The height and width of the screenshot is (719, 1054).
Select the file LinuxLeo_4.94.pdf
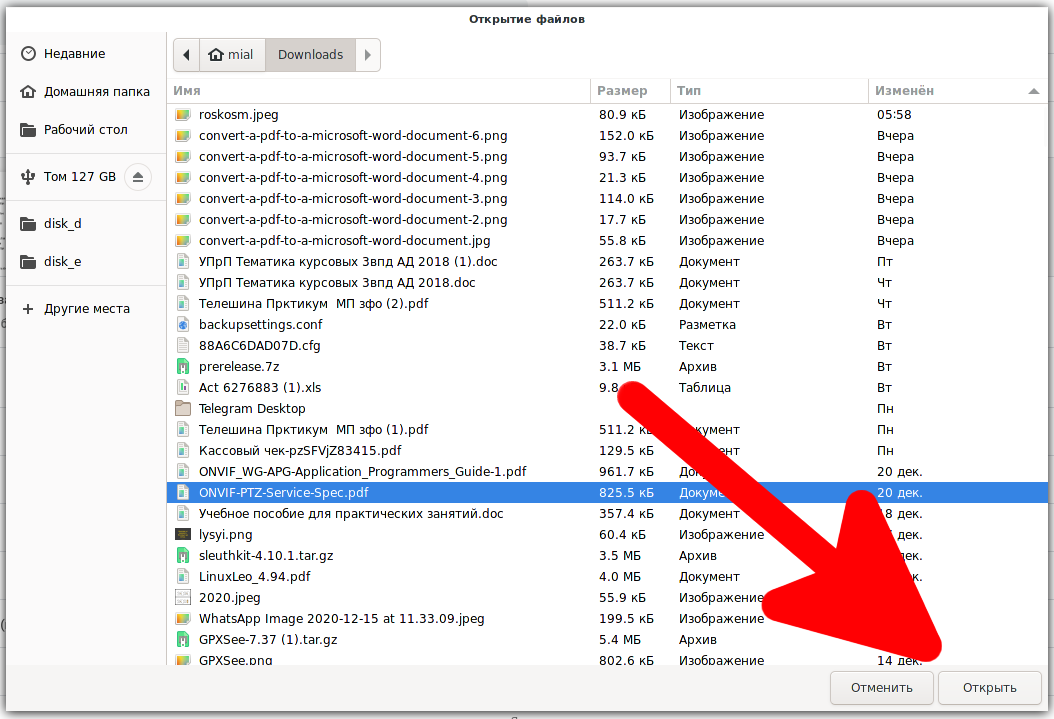pyautogui.click(x=254, y=577)
